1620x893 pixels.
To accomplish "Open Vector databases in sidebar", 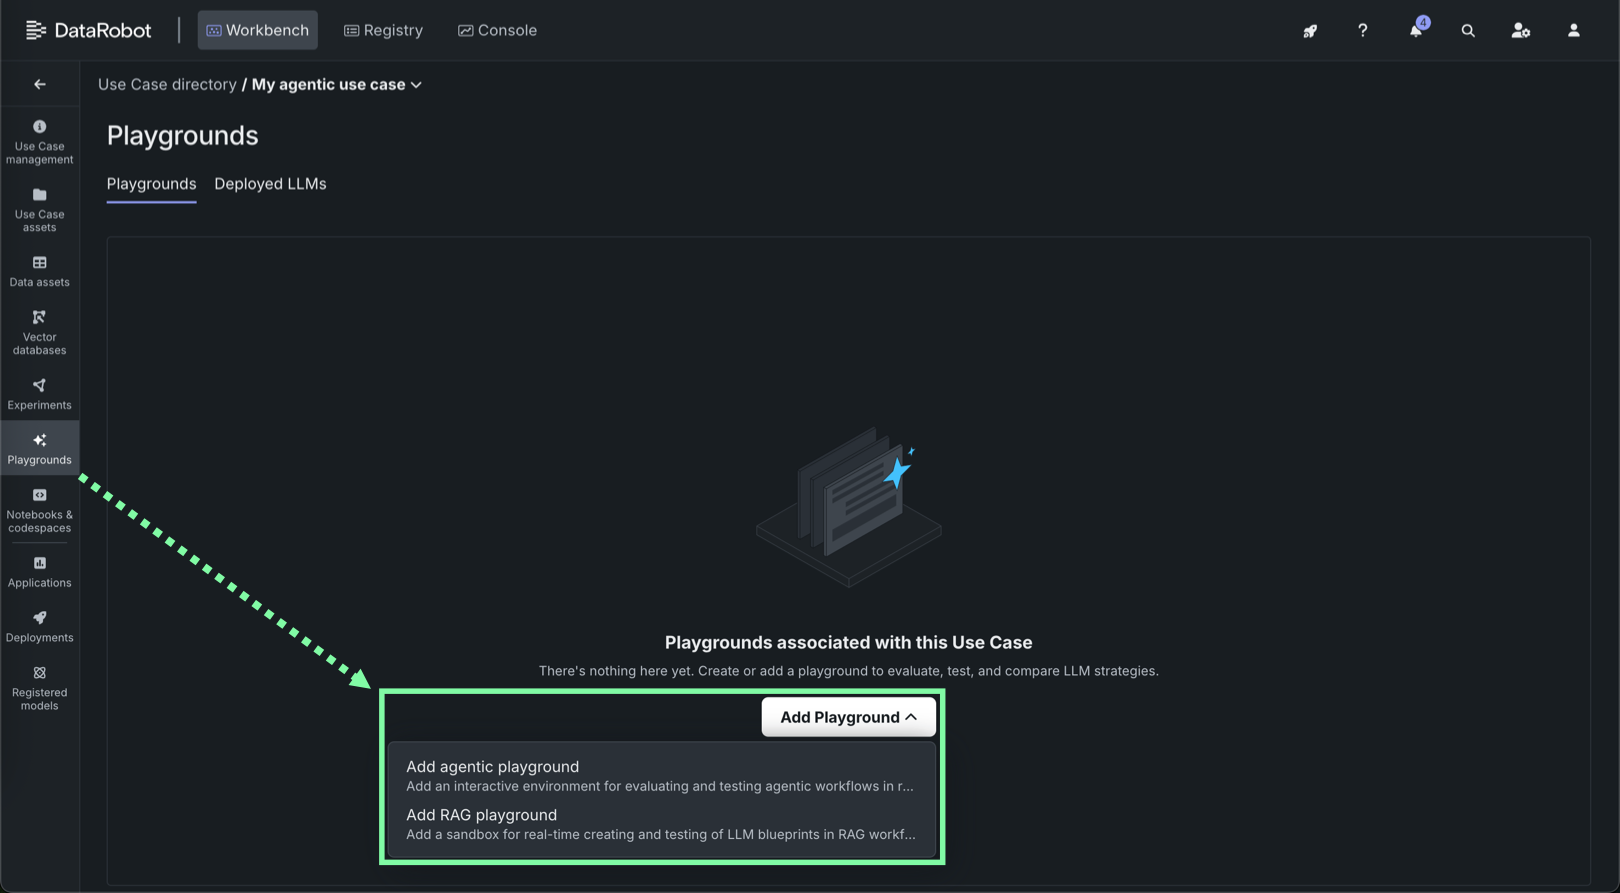I will coord(39,332).
